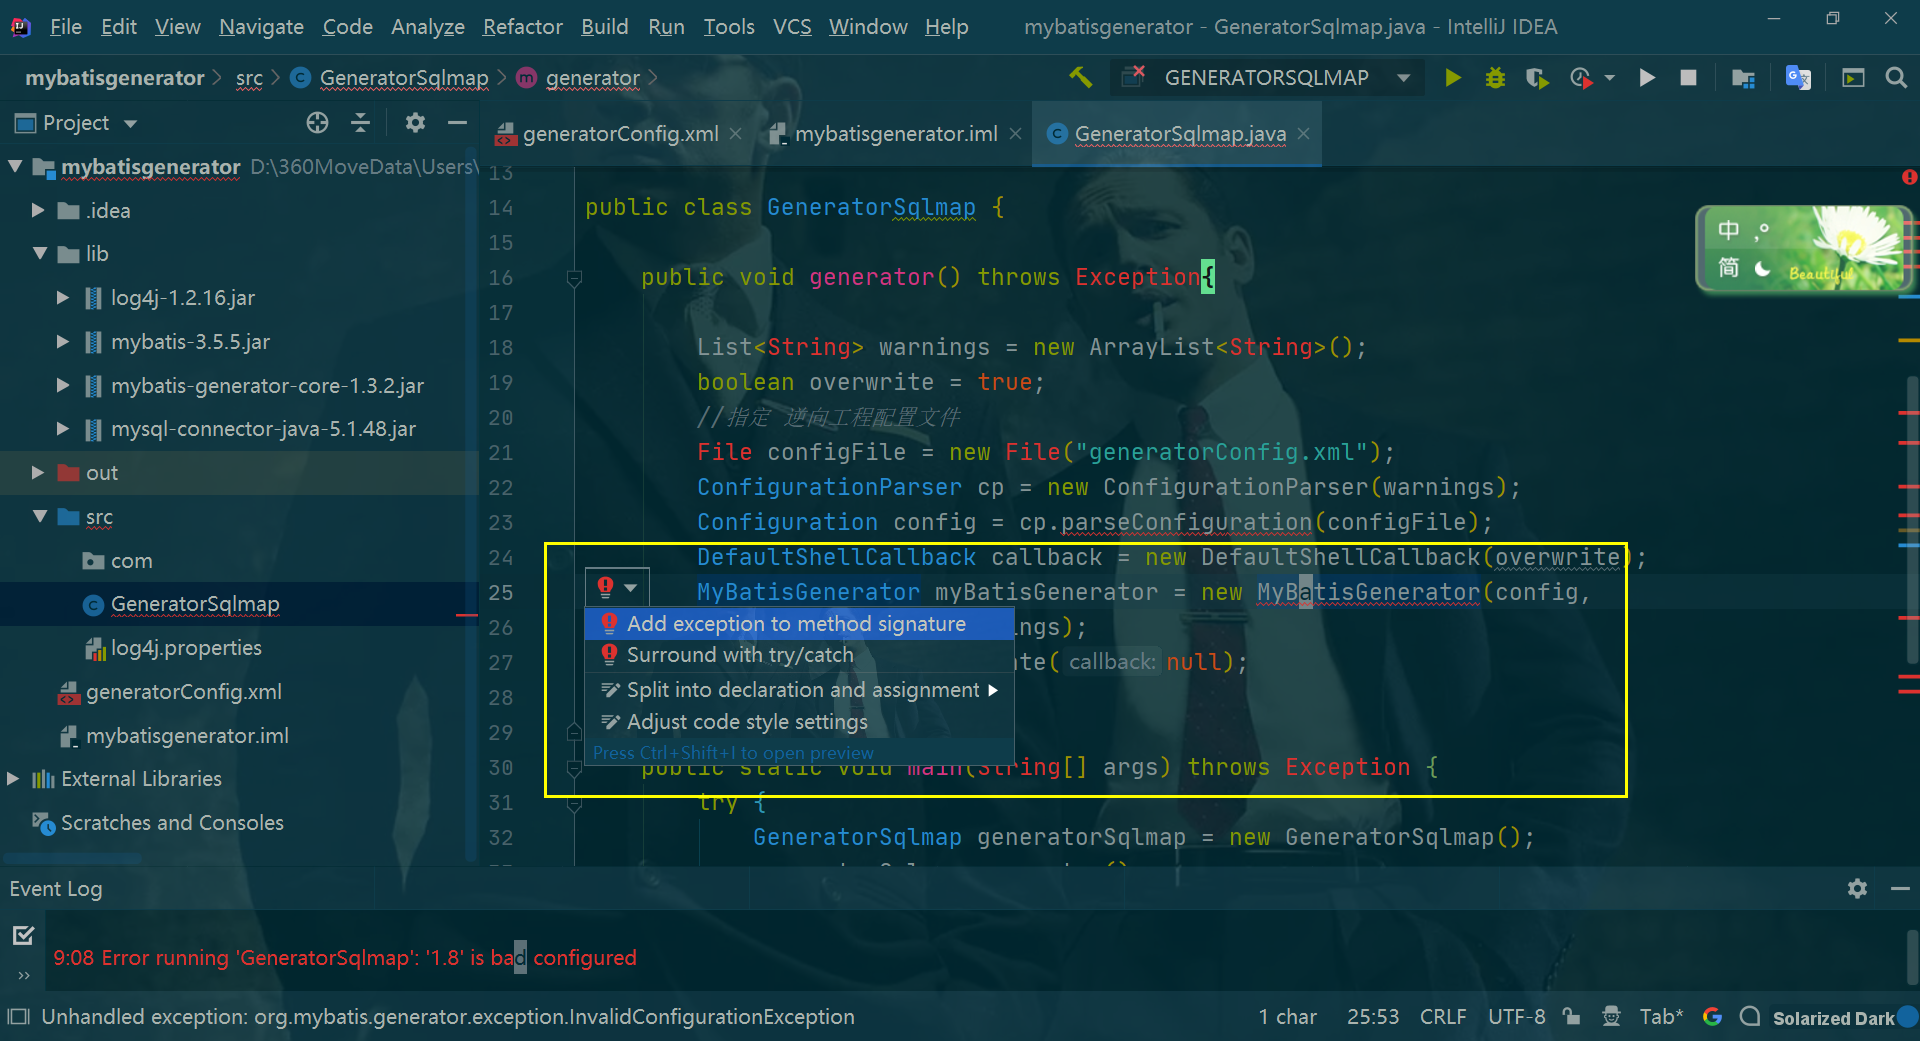Stop the process with the square icon
This screenshot has width=1920, height=1041.
[x=1688, y=77]
